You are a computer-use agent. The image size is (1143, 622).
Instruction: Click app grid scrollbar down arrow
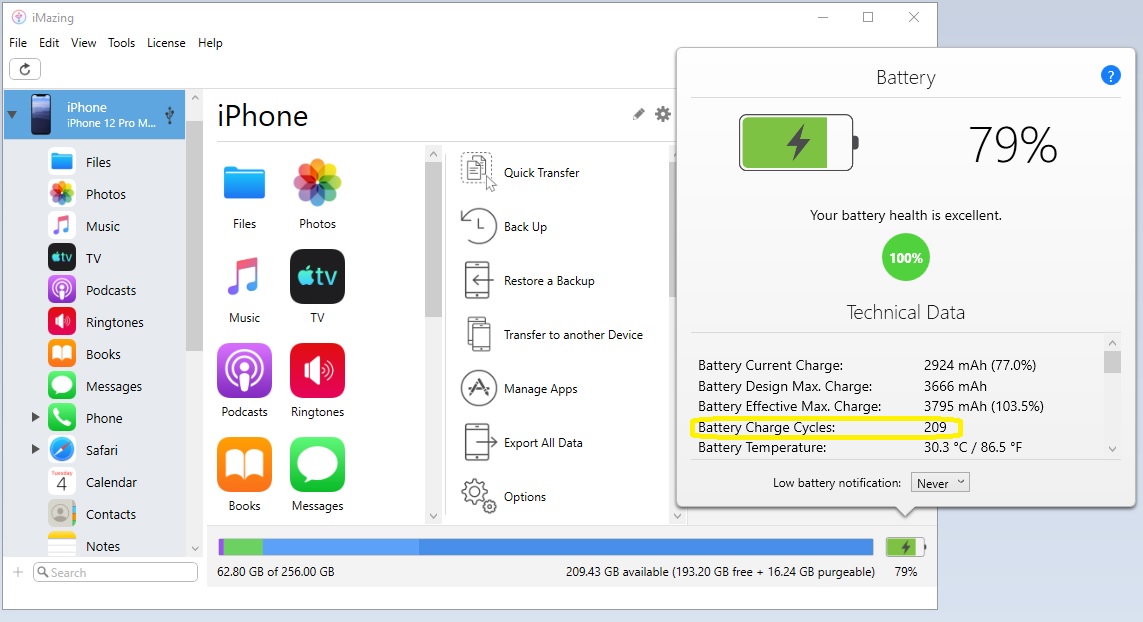click(433, 516)
